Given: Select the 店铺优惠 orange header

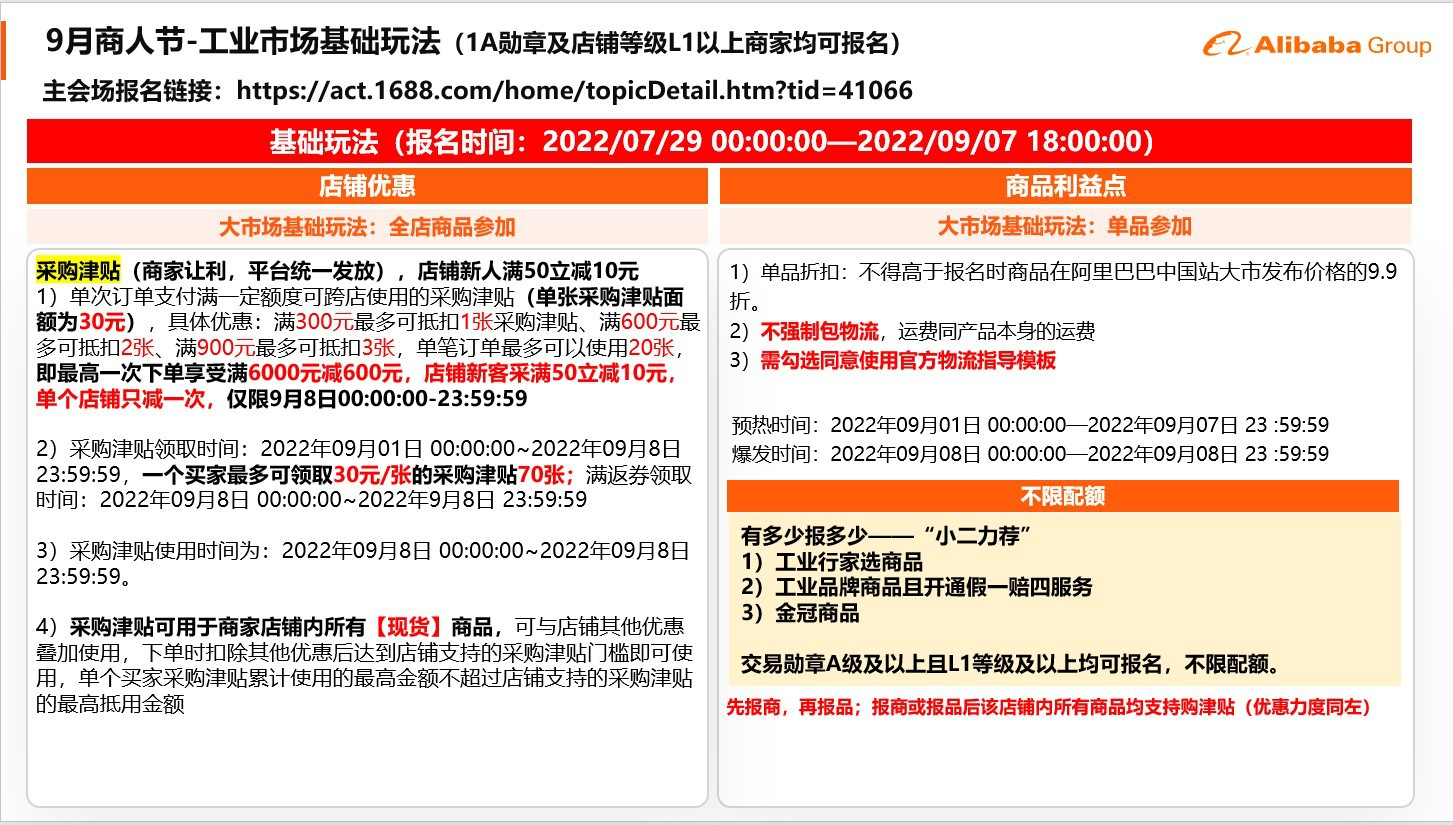Looking at the screenshot, I should tap(367, 186).
